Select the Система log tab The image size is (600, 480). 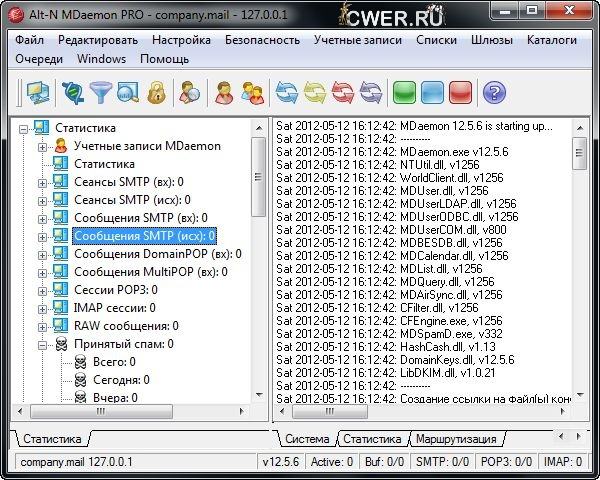306,439
